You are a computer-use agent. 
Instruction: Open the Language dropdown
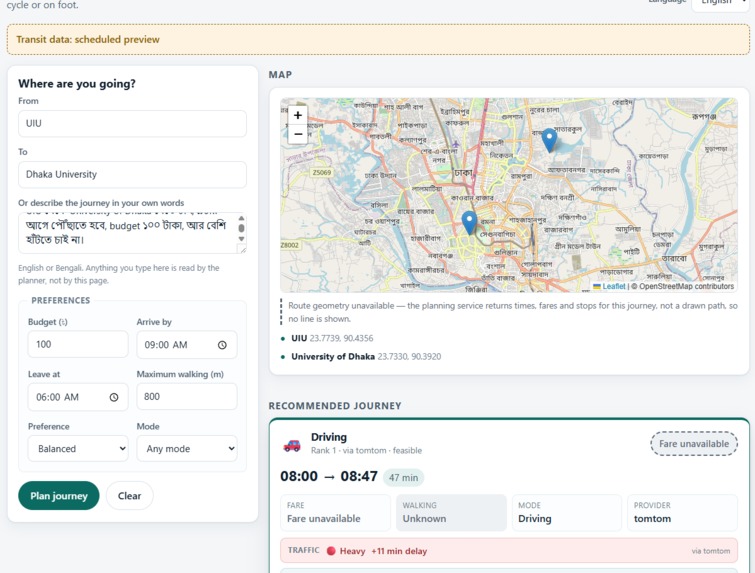pos(720,3)
